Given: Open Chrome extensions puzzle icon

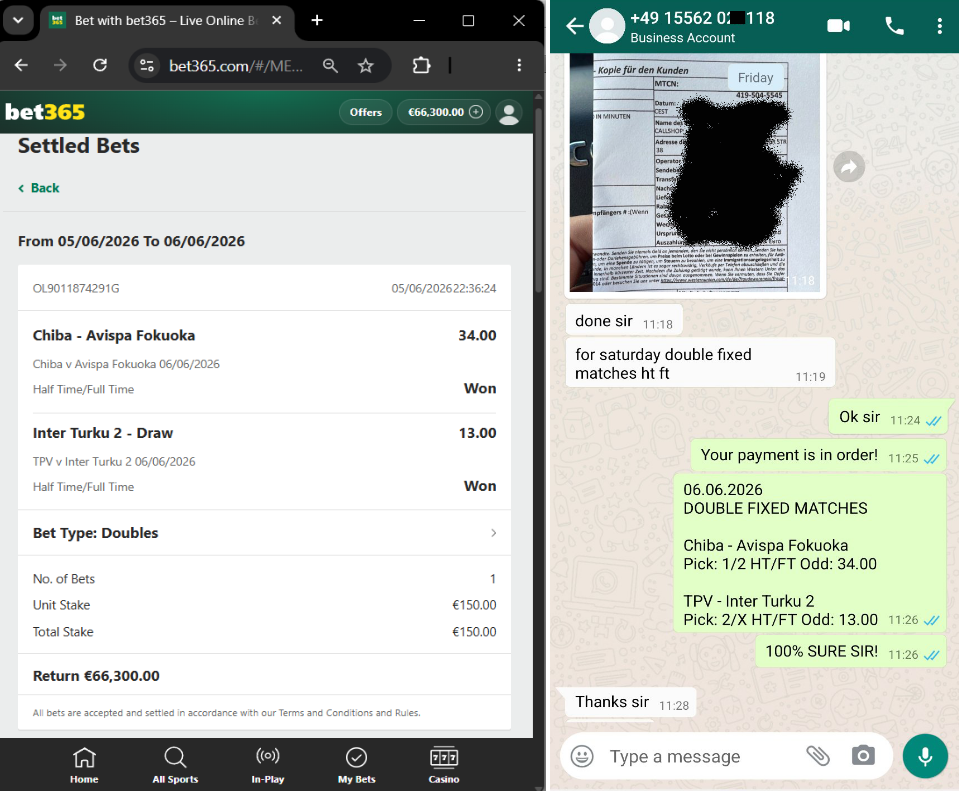Looking at the screenshot, I should pos(421,65).
